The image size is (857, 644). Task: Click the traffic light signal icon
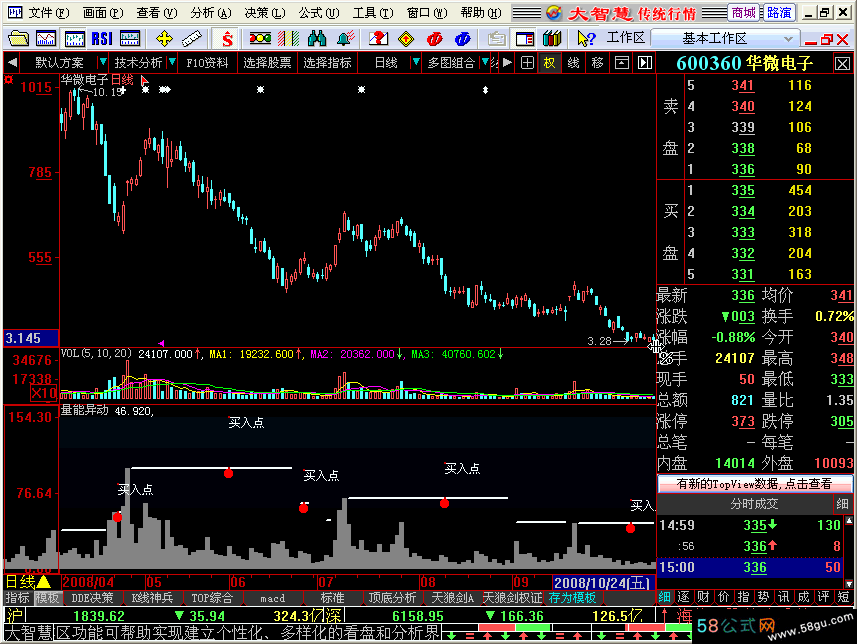(260, 39)
